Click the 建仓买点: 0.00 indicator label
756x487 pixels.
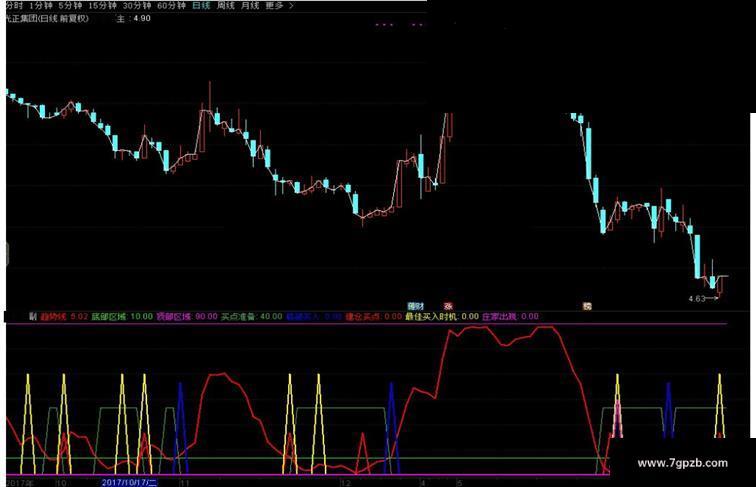[x=374, y=317]
